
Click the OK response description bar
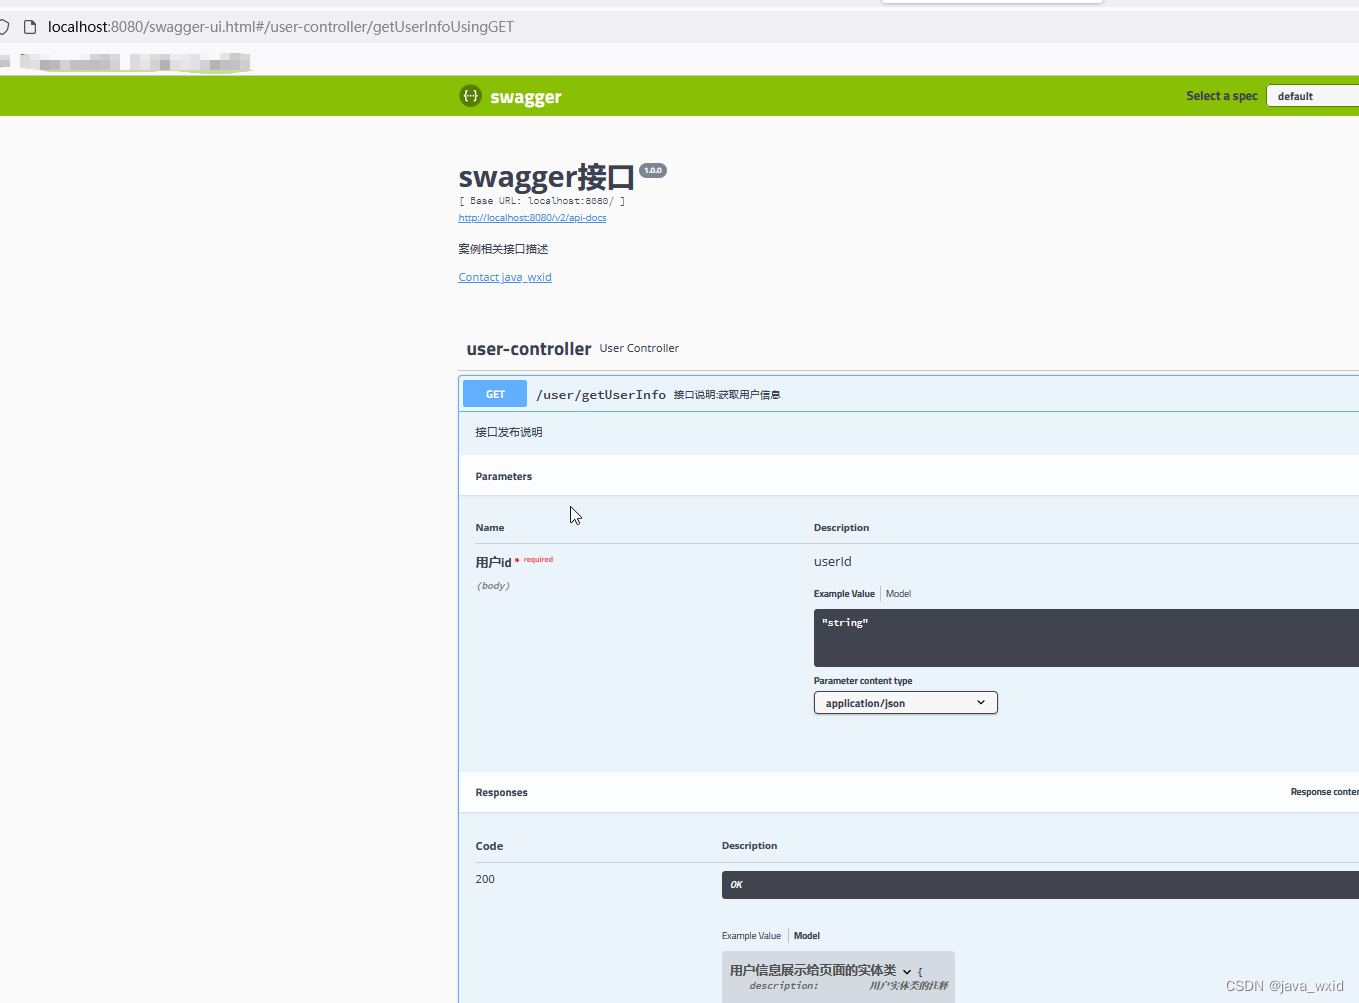click(x=1040, y=885)
